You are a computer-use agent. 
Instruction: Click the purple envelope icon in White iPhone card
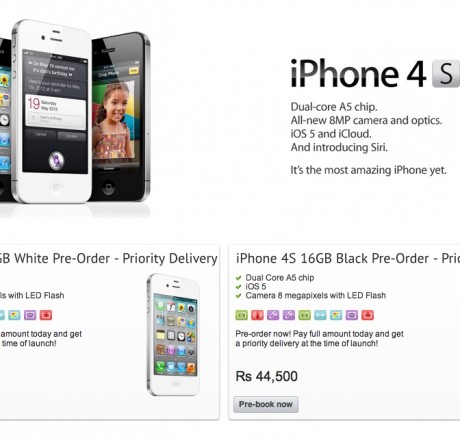point(30,315)
